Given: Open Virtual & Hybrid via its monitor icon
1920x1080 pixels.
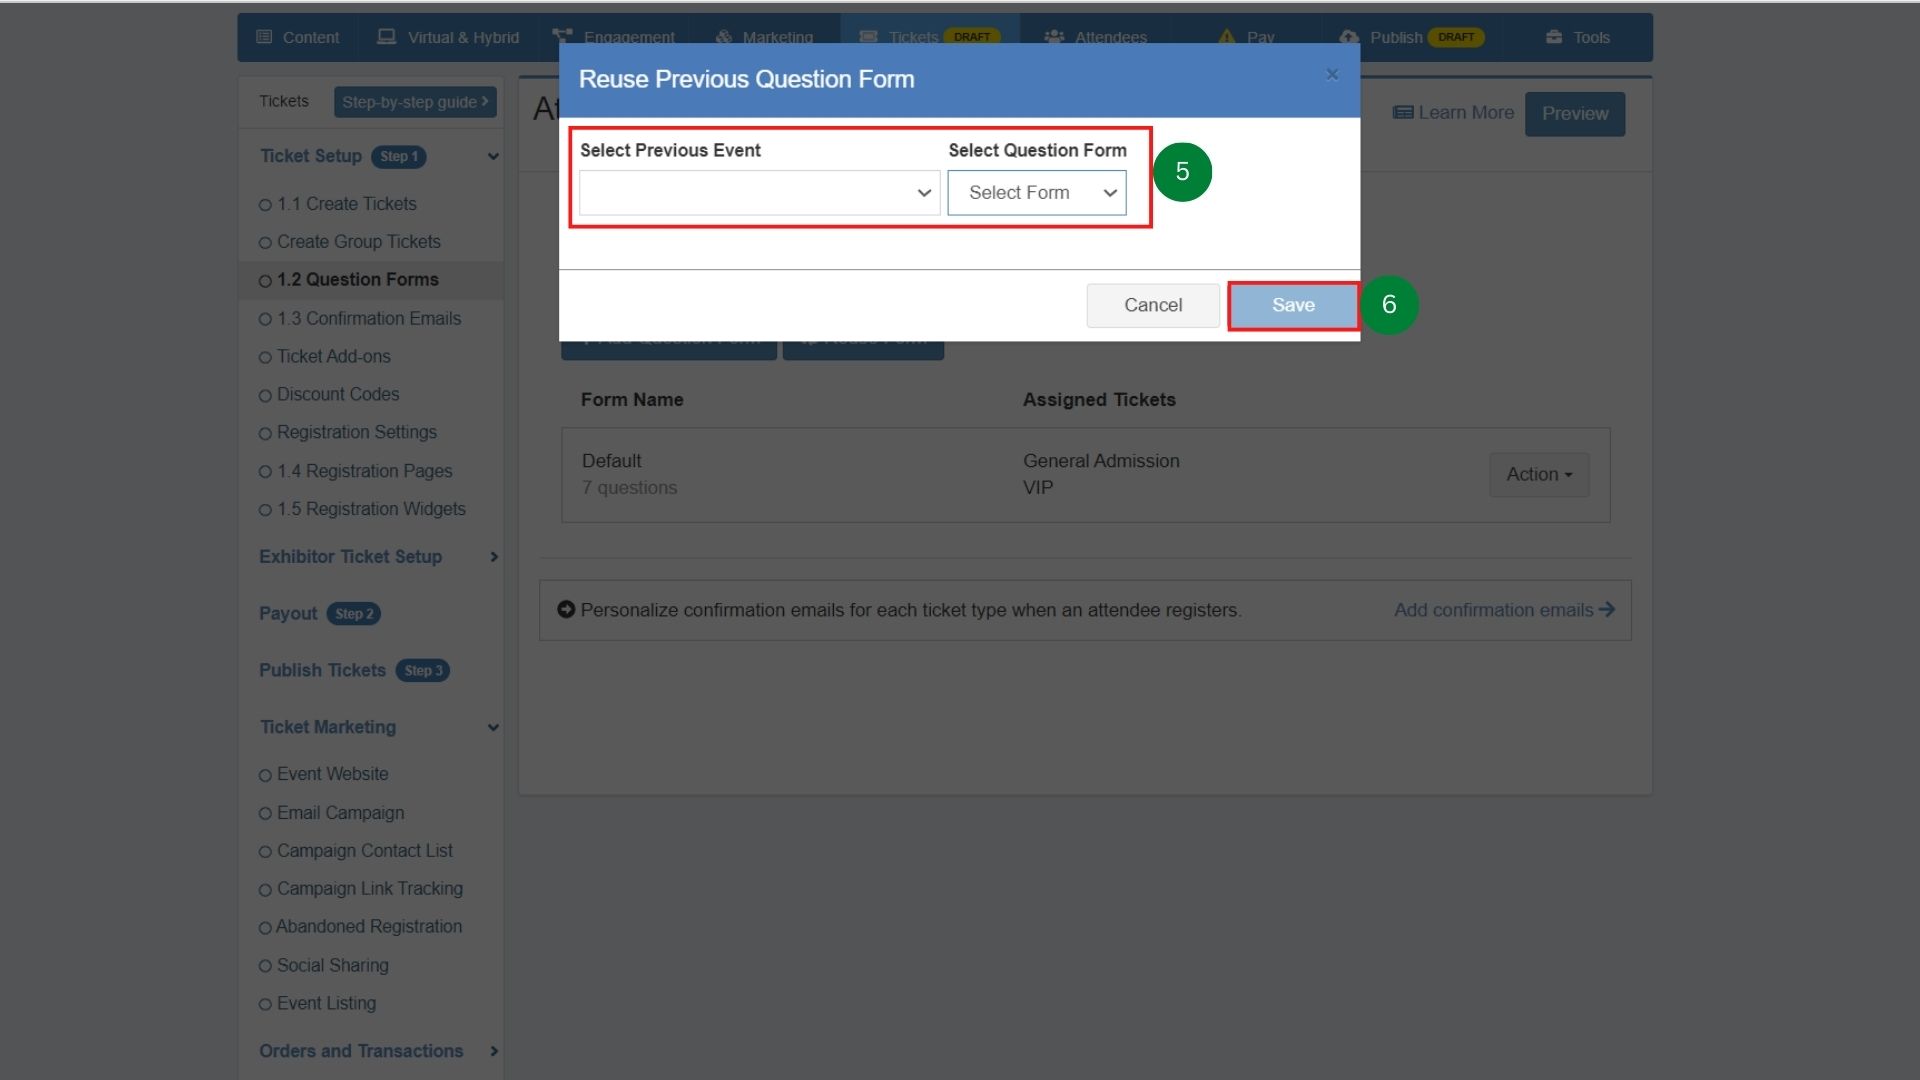Looking at the screenshot, I should tap(385, 37).
